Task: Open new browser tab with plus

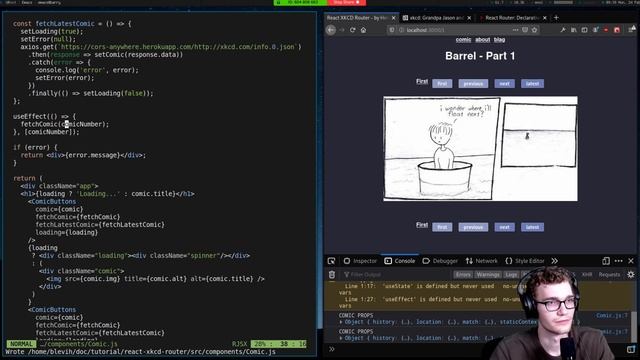Action: pos(556,18)
